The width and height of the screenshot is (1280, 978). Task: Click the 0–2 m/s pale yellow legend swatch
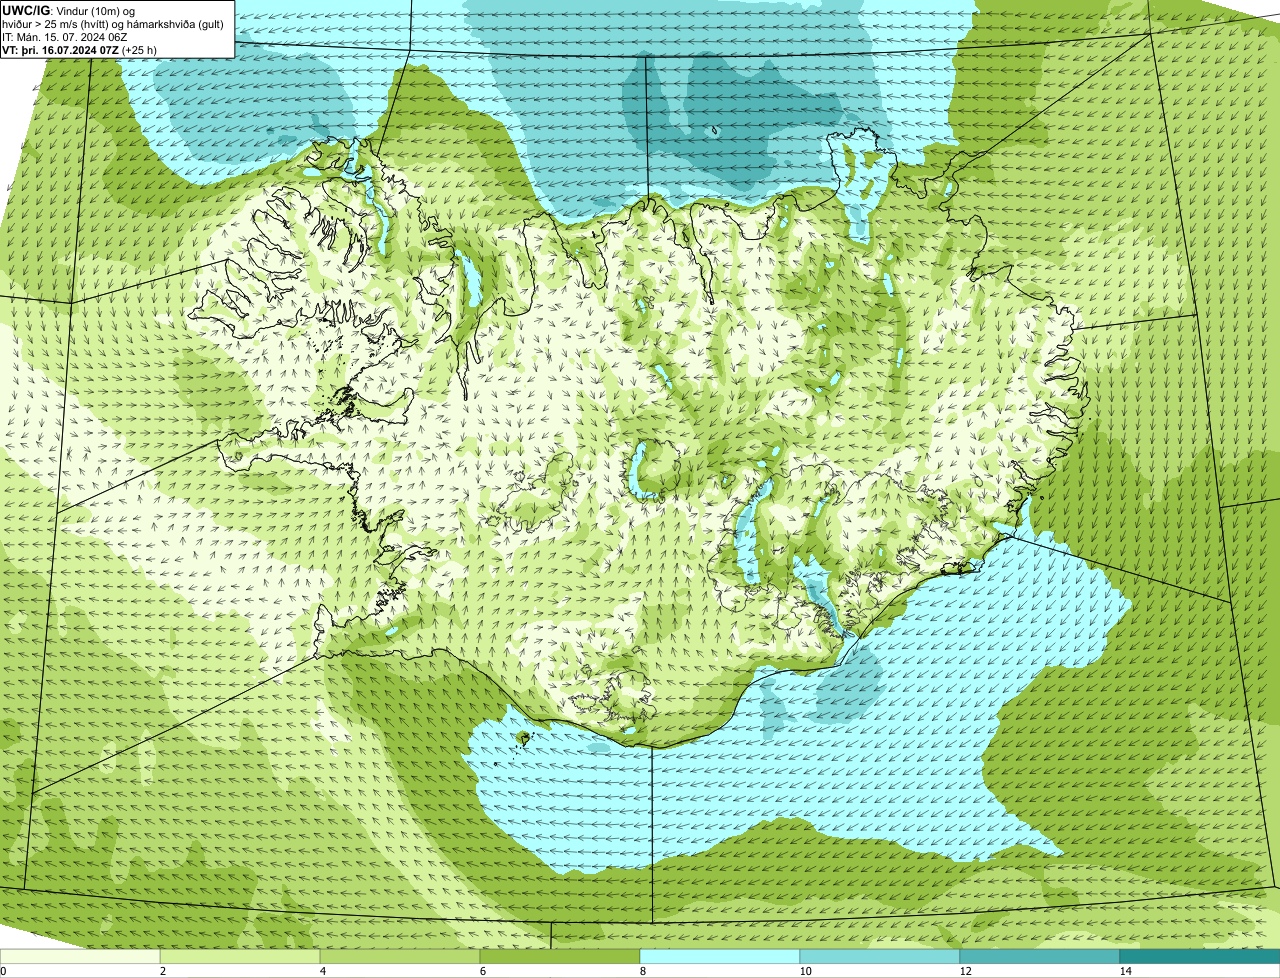coord(80,957)
